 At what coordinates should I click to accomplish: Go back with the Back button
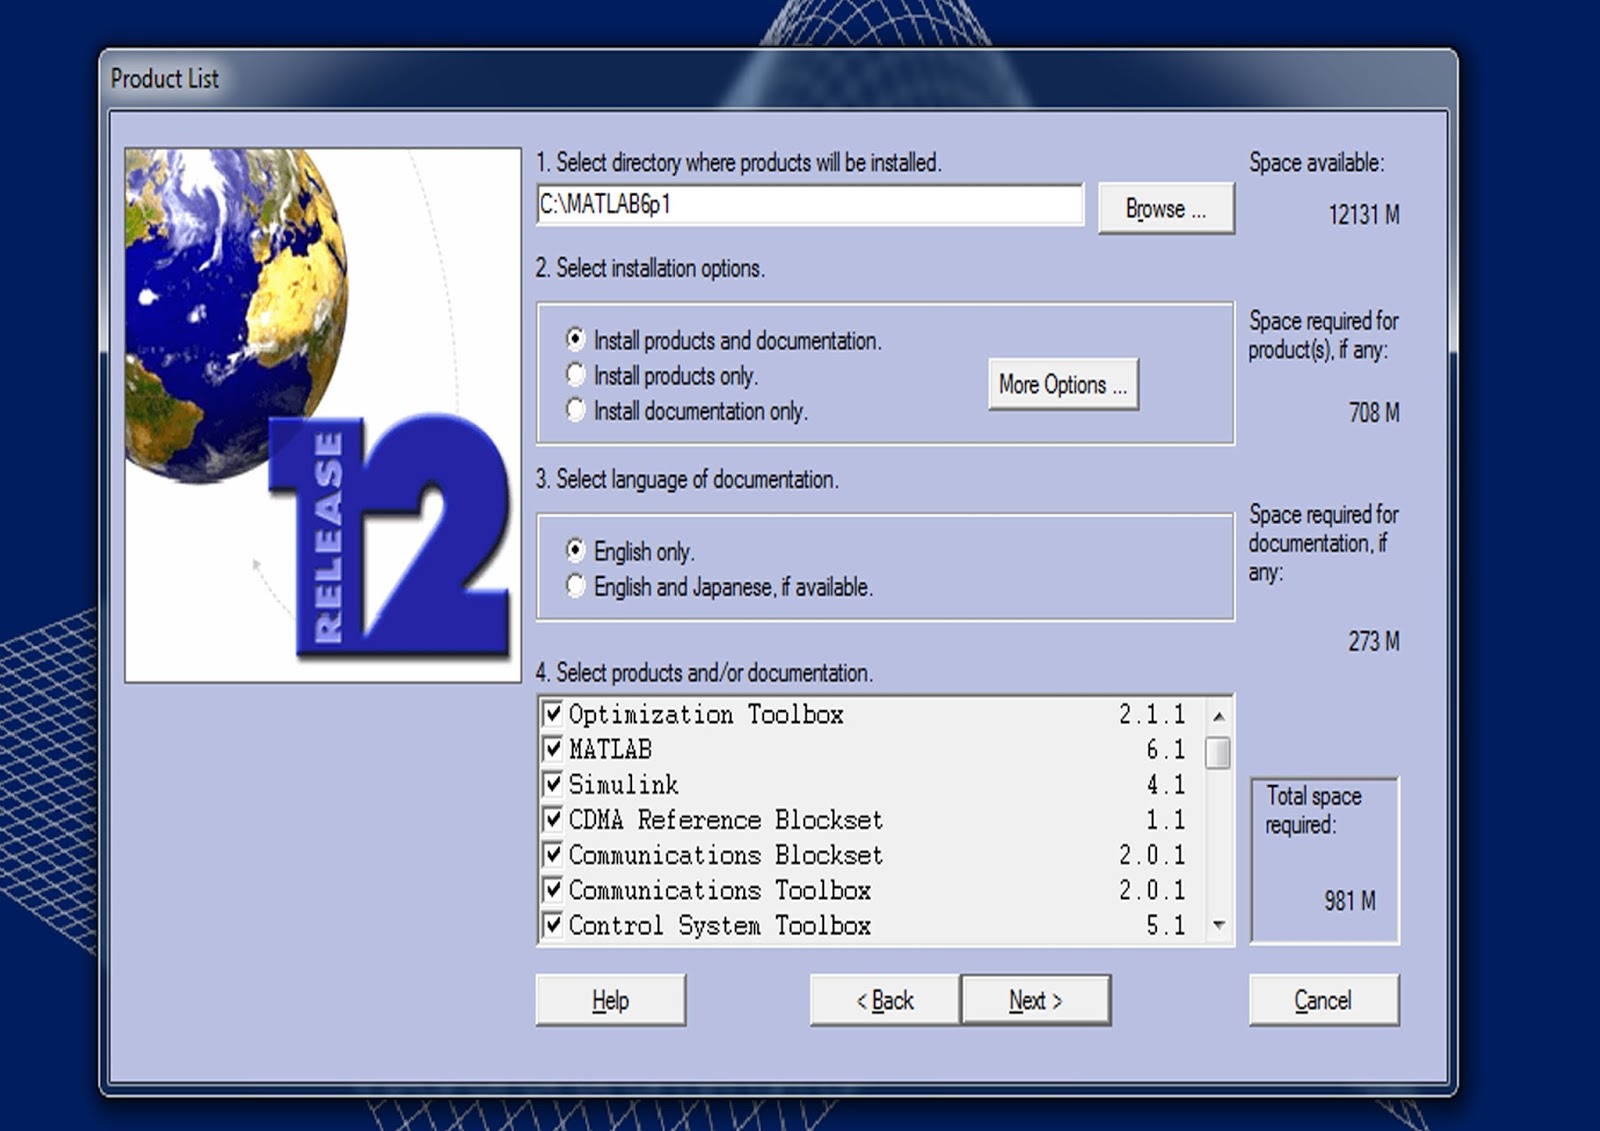[x=885, y=1000]
